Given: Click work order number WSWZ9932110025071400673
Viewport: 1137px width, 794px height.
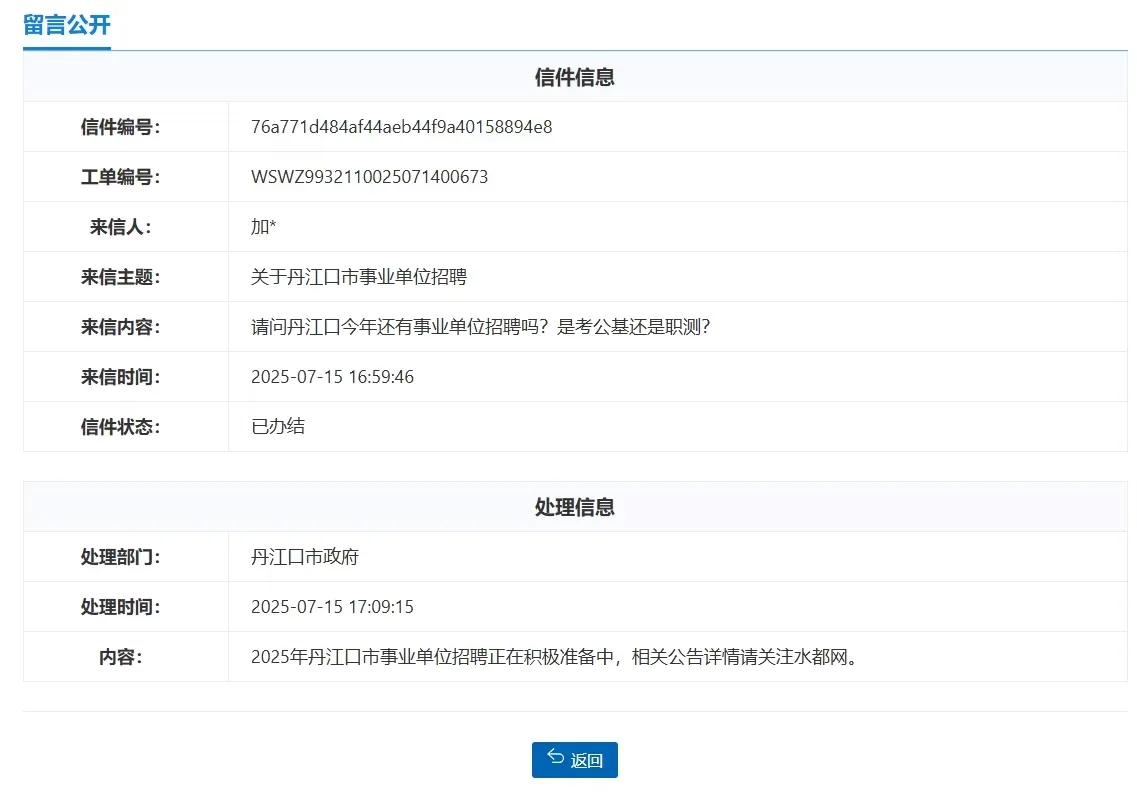Looking at the screenshot, I should (369, 177).
